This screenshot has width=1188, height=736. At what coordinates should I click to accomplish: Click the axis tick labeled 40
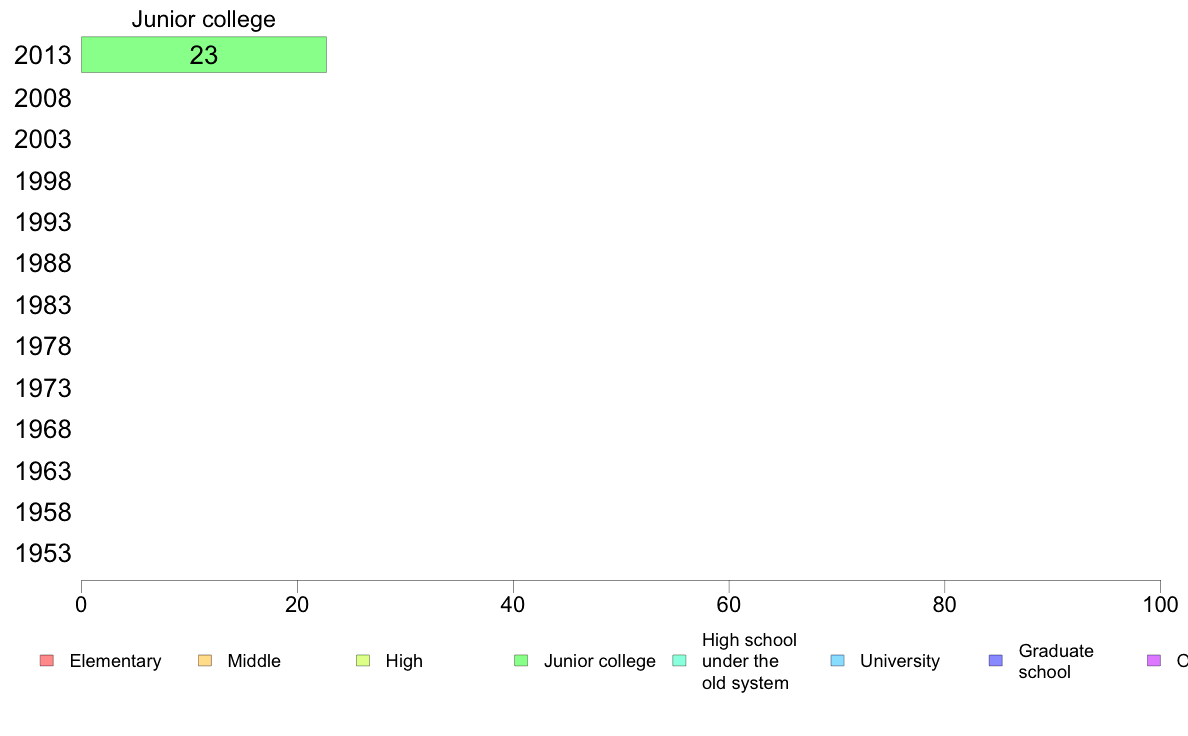(x=513, y=605)
